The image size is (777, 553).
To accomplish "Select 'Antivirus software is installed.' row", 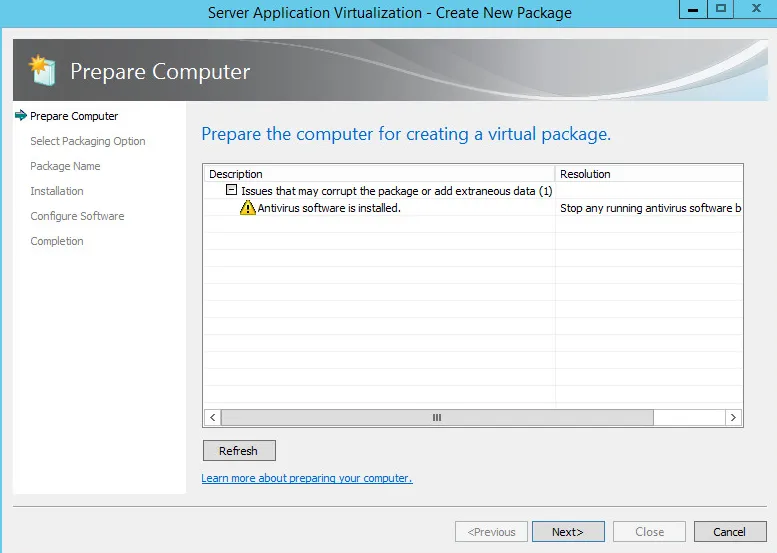I will point(473,208).
